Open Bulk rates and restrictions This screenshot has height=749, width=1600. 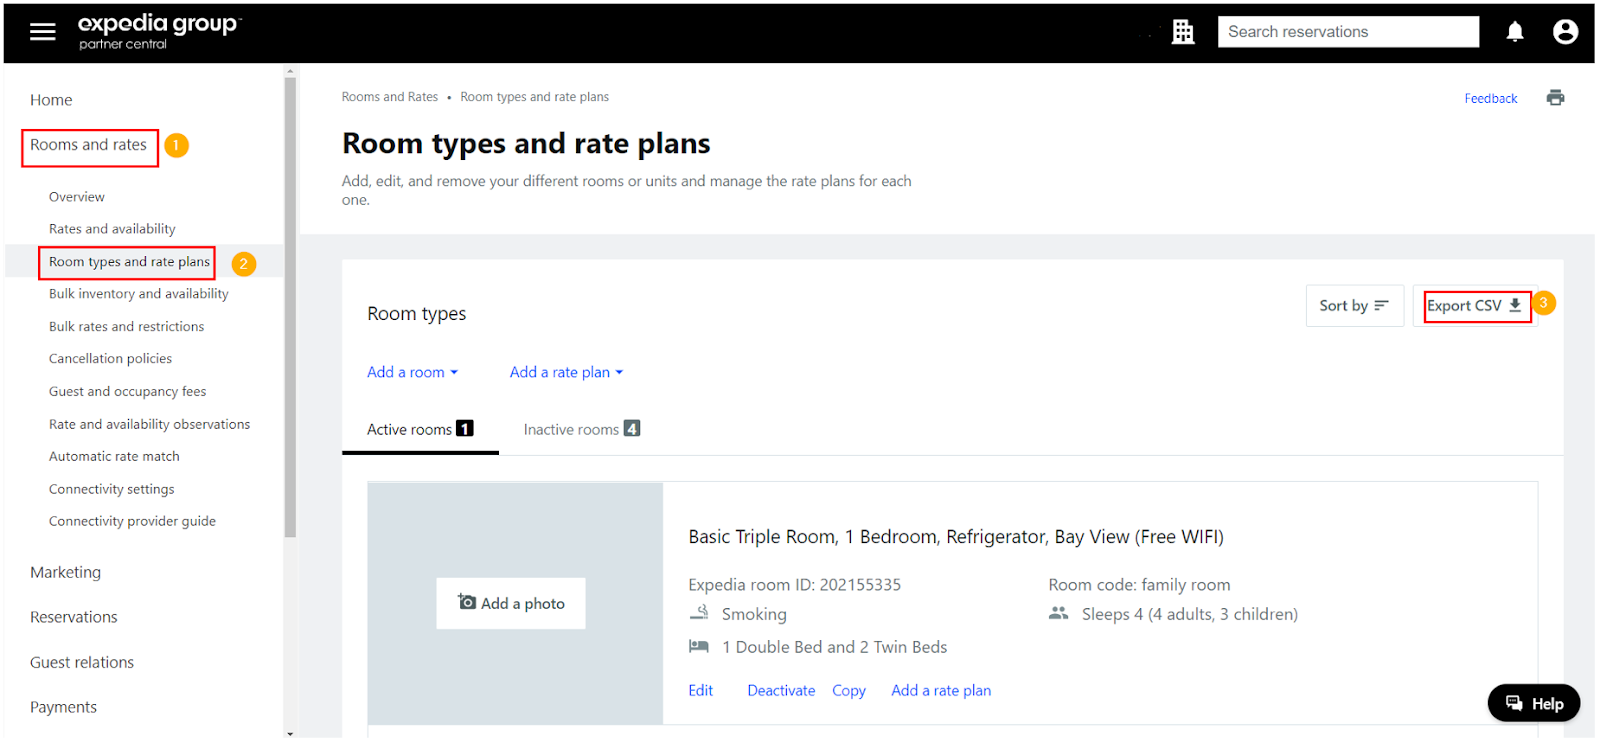pyautogui.click(x=126, y=327)
